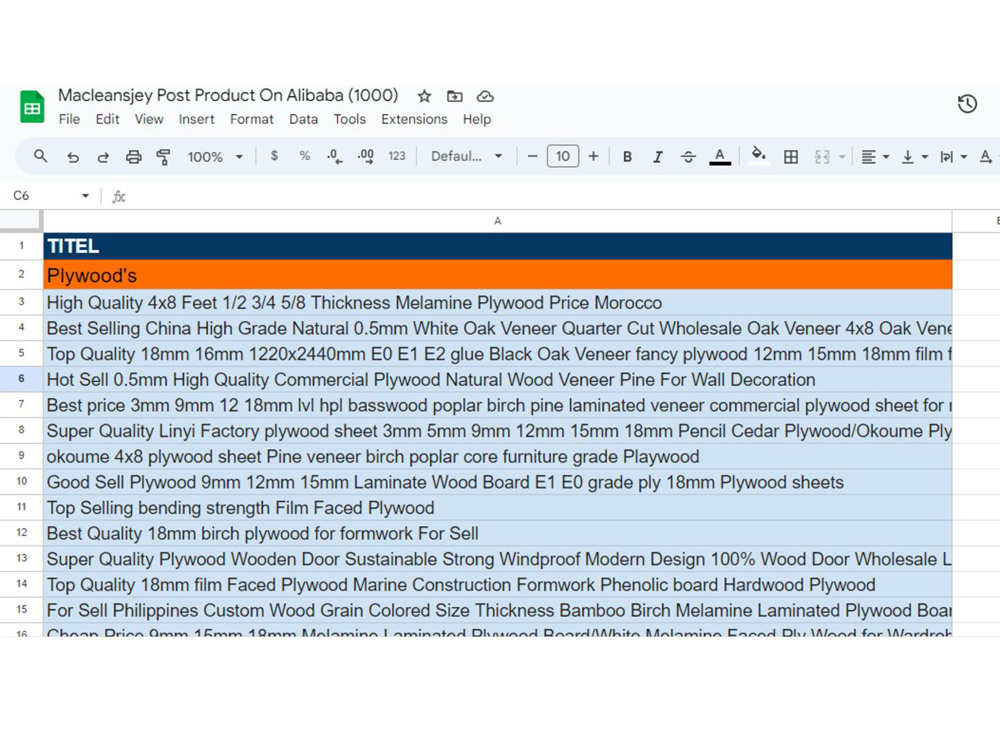Open the Tools menu
1000x750 pixels.
point(349,119)
